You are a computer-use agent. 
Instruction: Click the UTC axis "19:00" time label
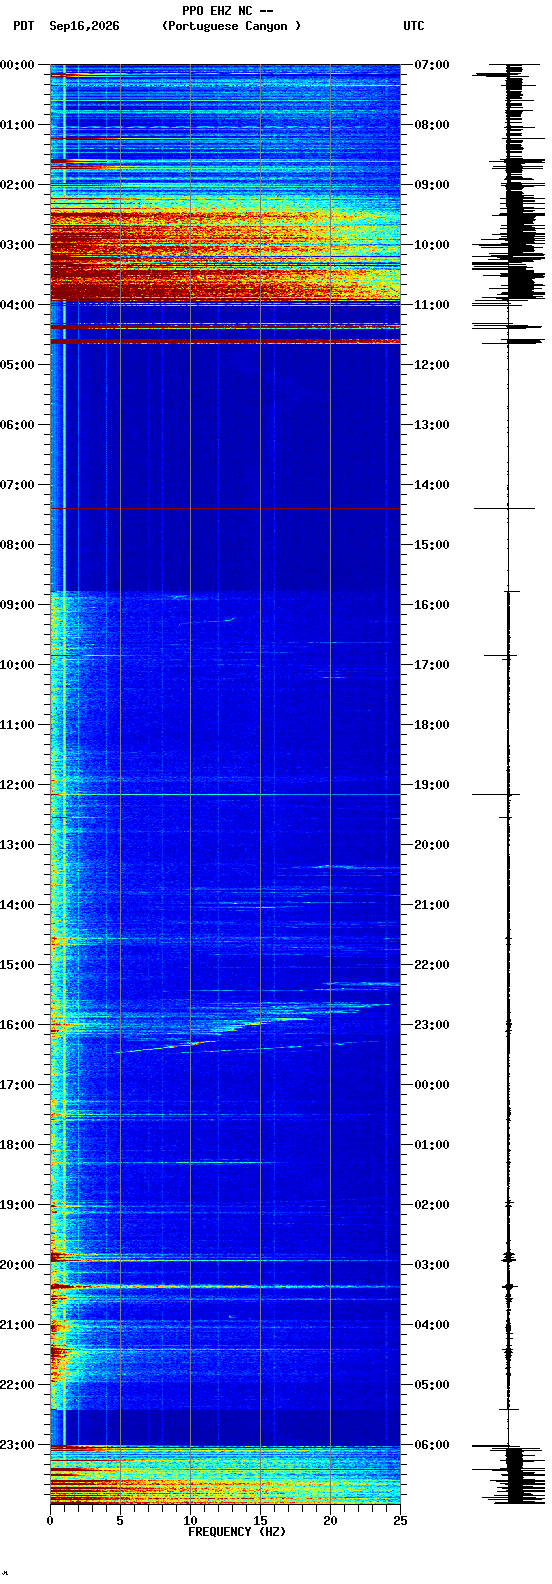[x=431, y=785]
